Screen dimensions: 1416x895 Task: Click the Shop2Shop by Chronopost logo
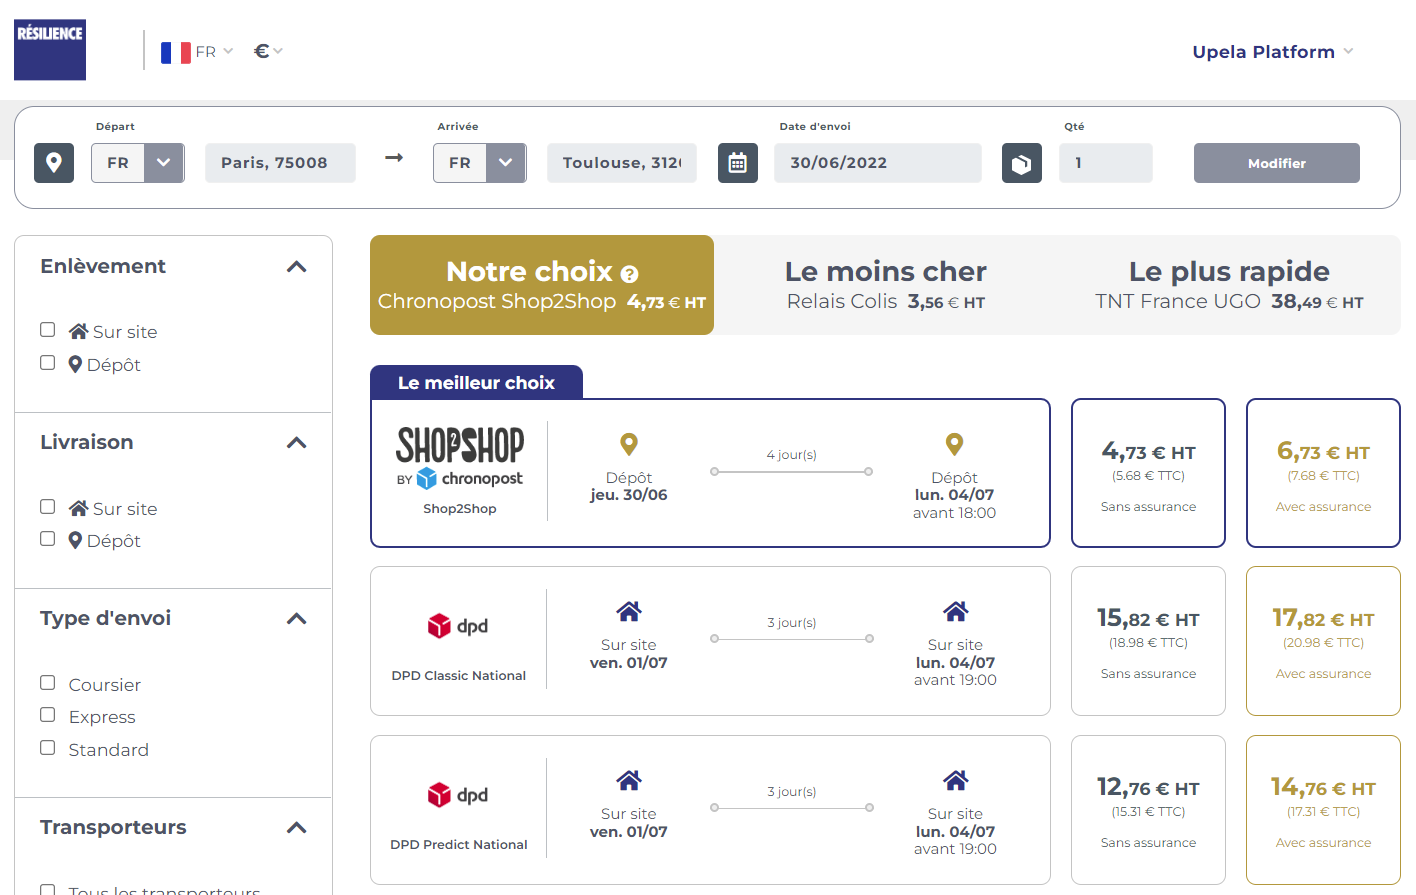[460, 458]
